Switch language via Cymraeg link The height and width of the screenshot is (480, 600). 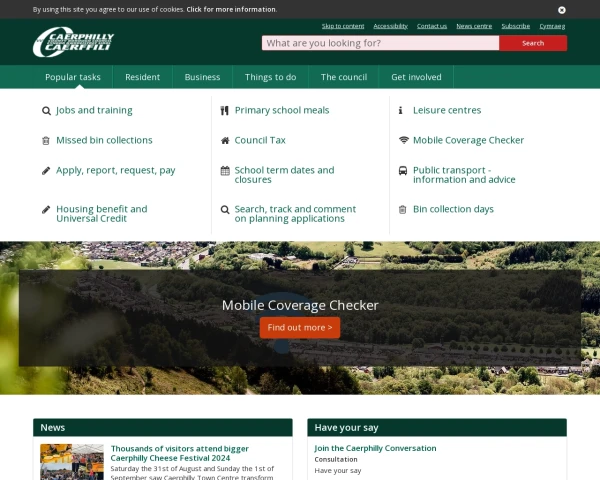552,26
